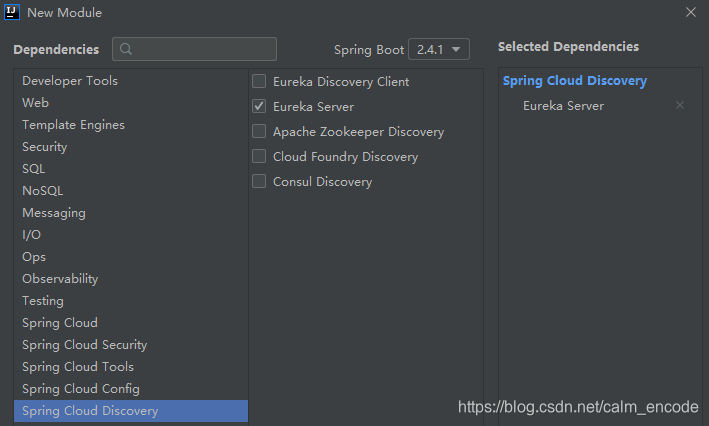Open Template Engines category

131,125
